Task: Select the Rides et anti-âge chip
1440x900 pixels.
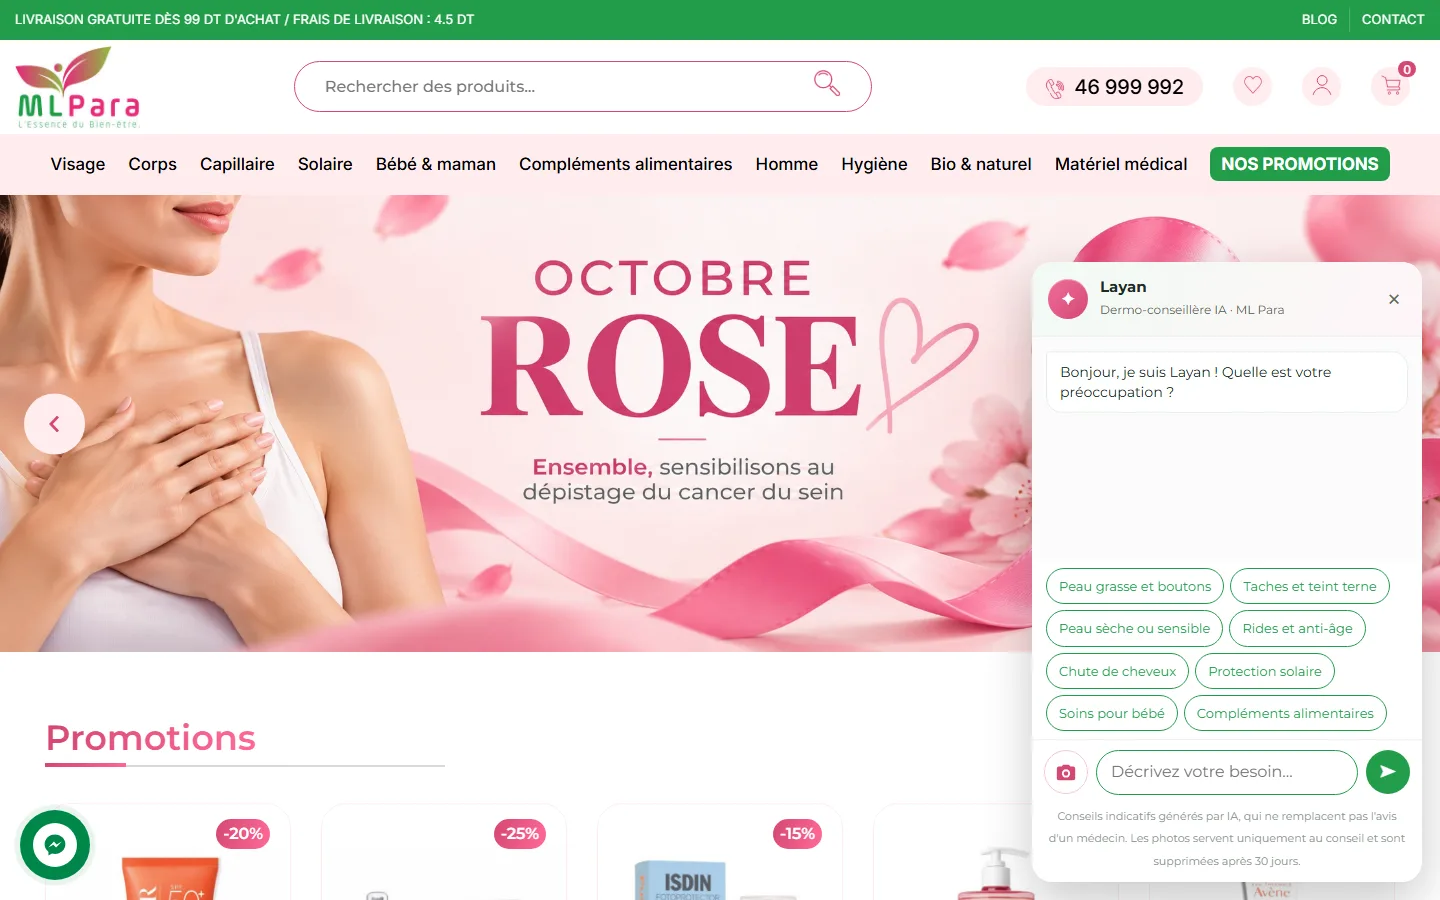Action: [1297, 628]
